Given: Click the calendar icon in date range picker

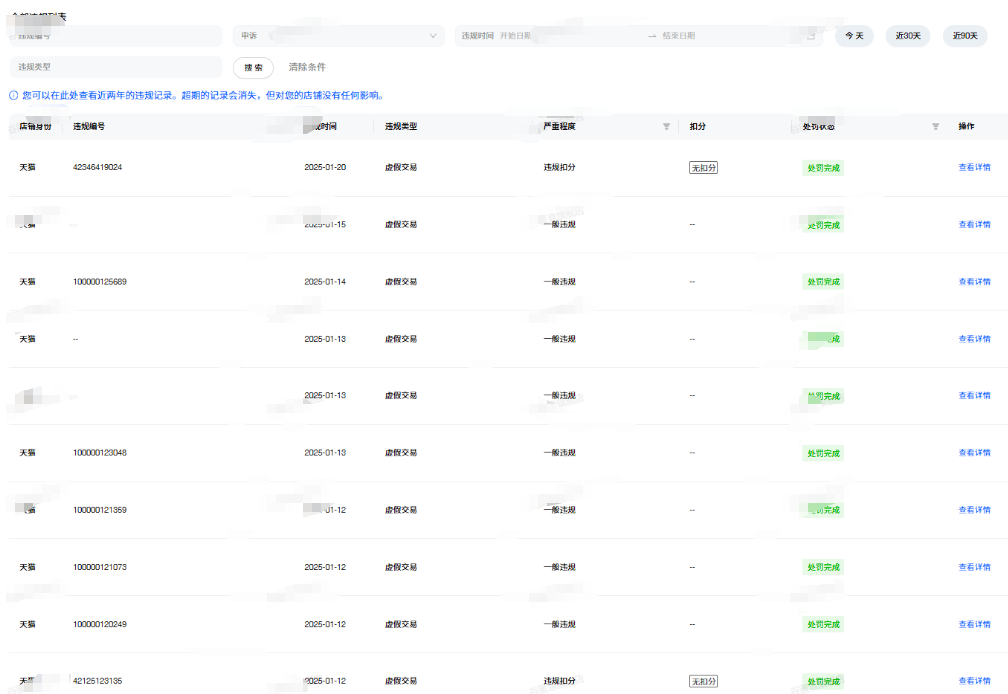Looking at the screenshot, I should (811, 36).
